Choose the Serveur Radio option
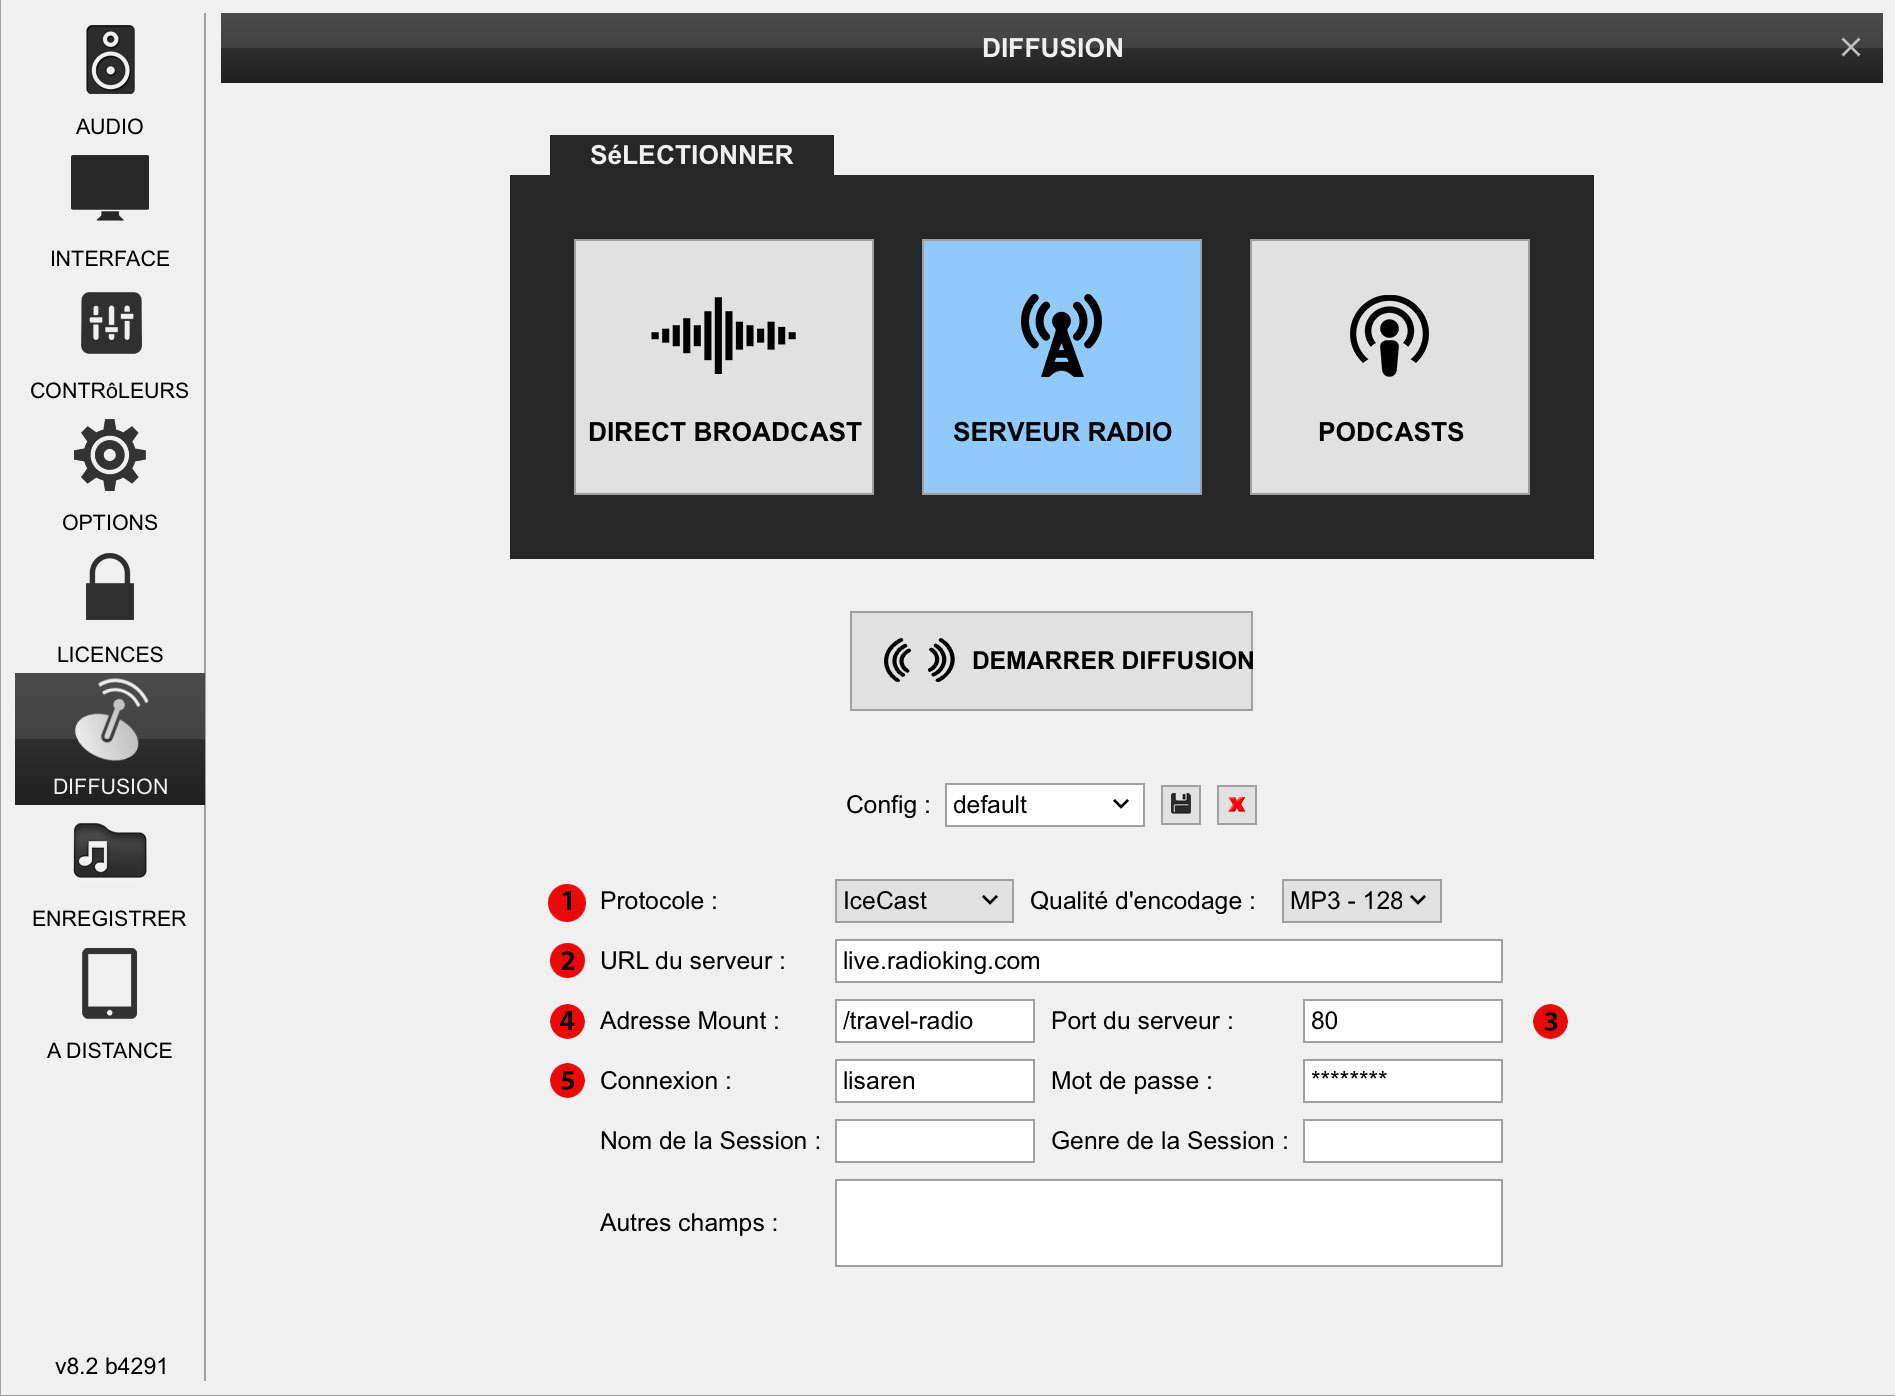The width and height of the screenshot is (1895, 1396). tap(1062, 367)
